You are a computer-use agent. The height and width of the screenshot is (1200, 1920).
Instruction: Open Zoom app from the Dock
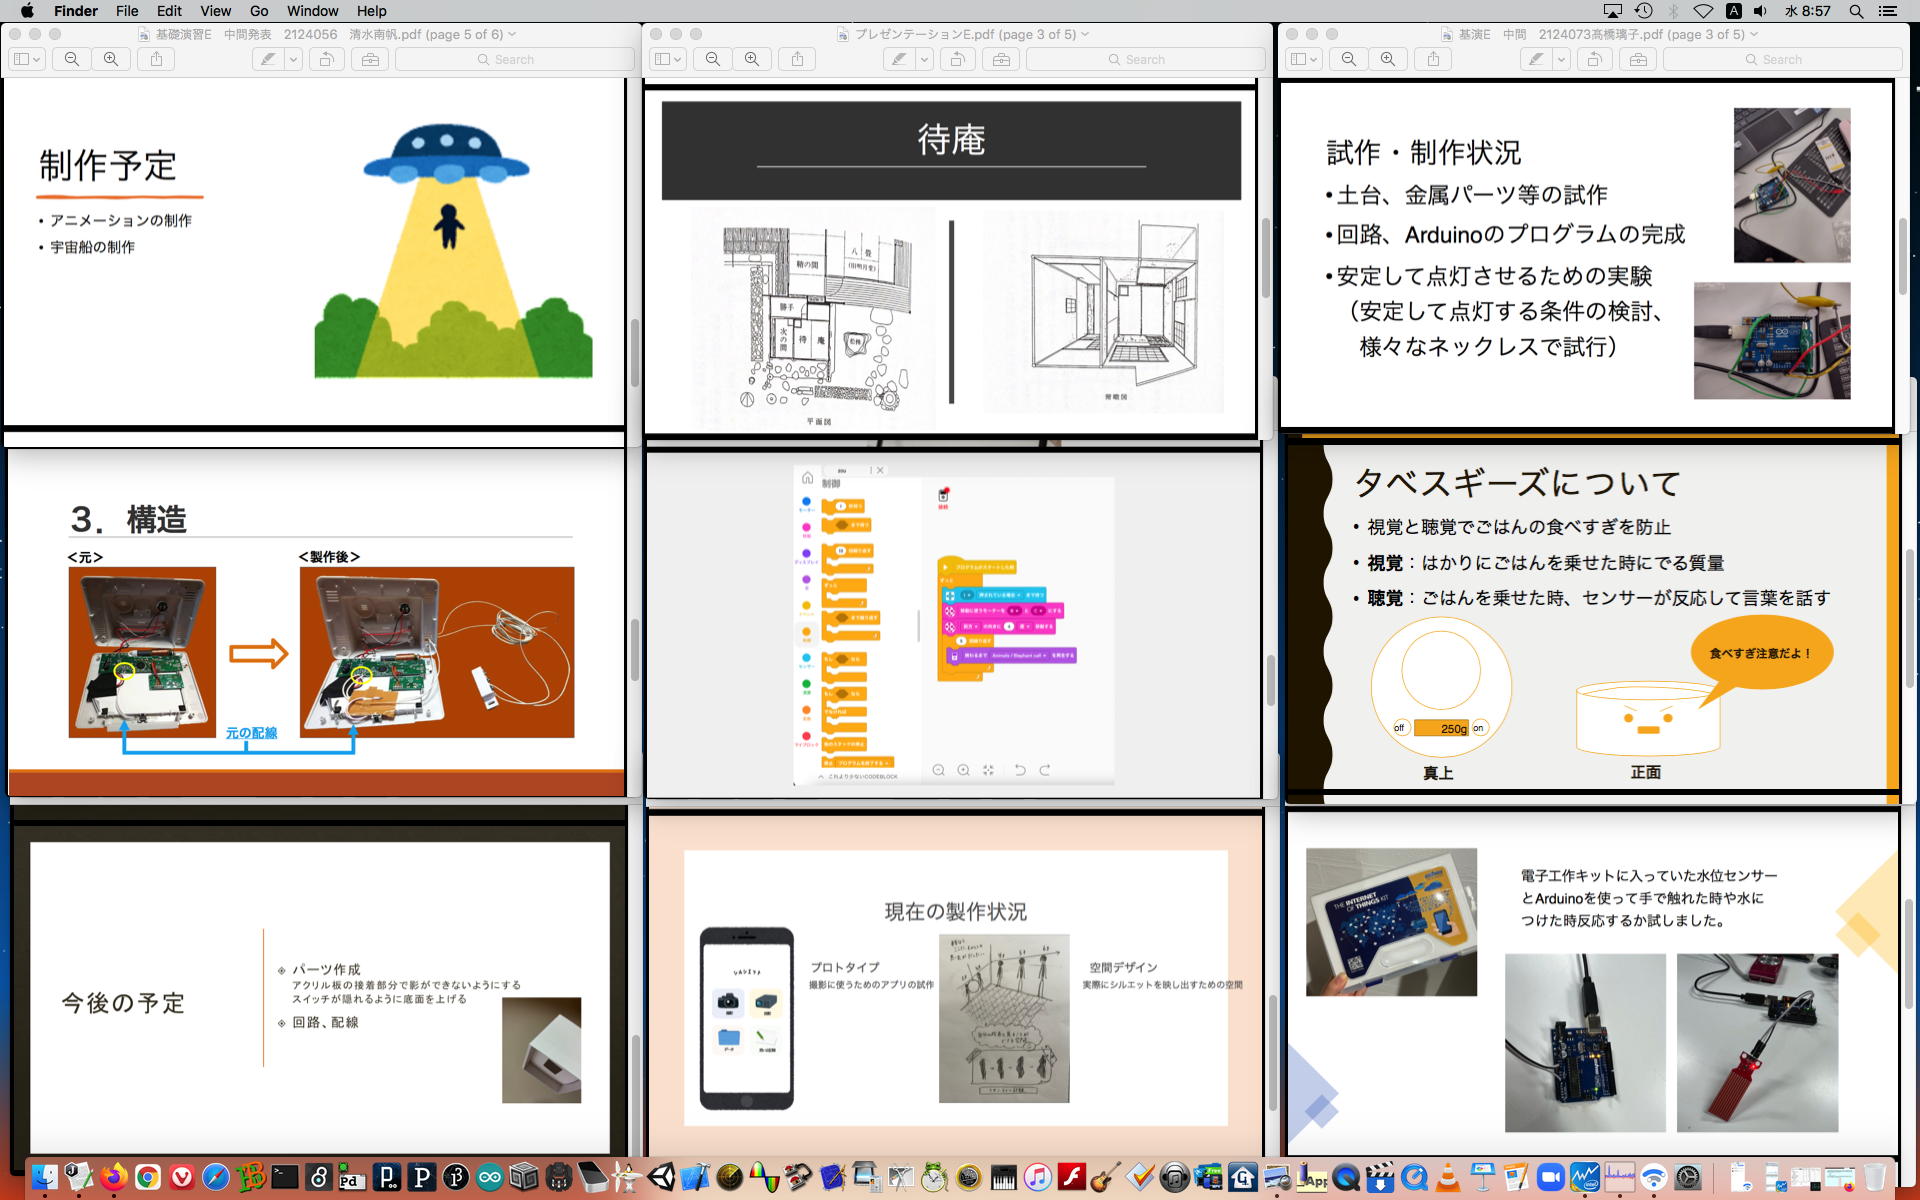point(1549,1178)
